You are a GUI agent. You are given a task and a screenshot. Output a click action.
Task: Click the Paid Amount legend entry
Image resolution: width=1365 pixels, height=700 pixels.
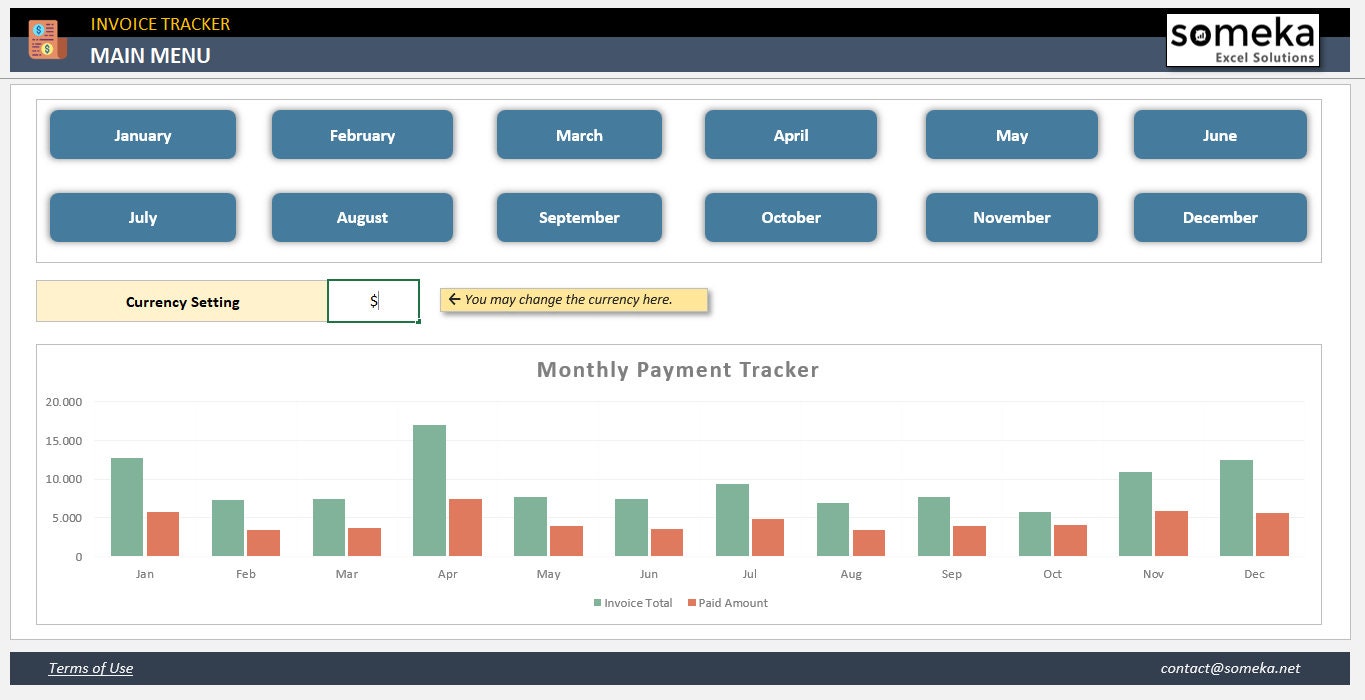(x=728, y=603)
